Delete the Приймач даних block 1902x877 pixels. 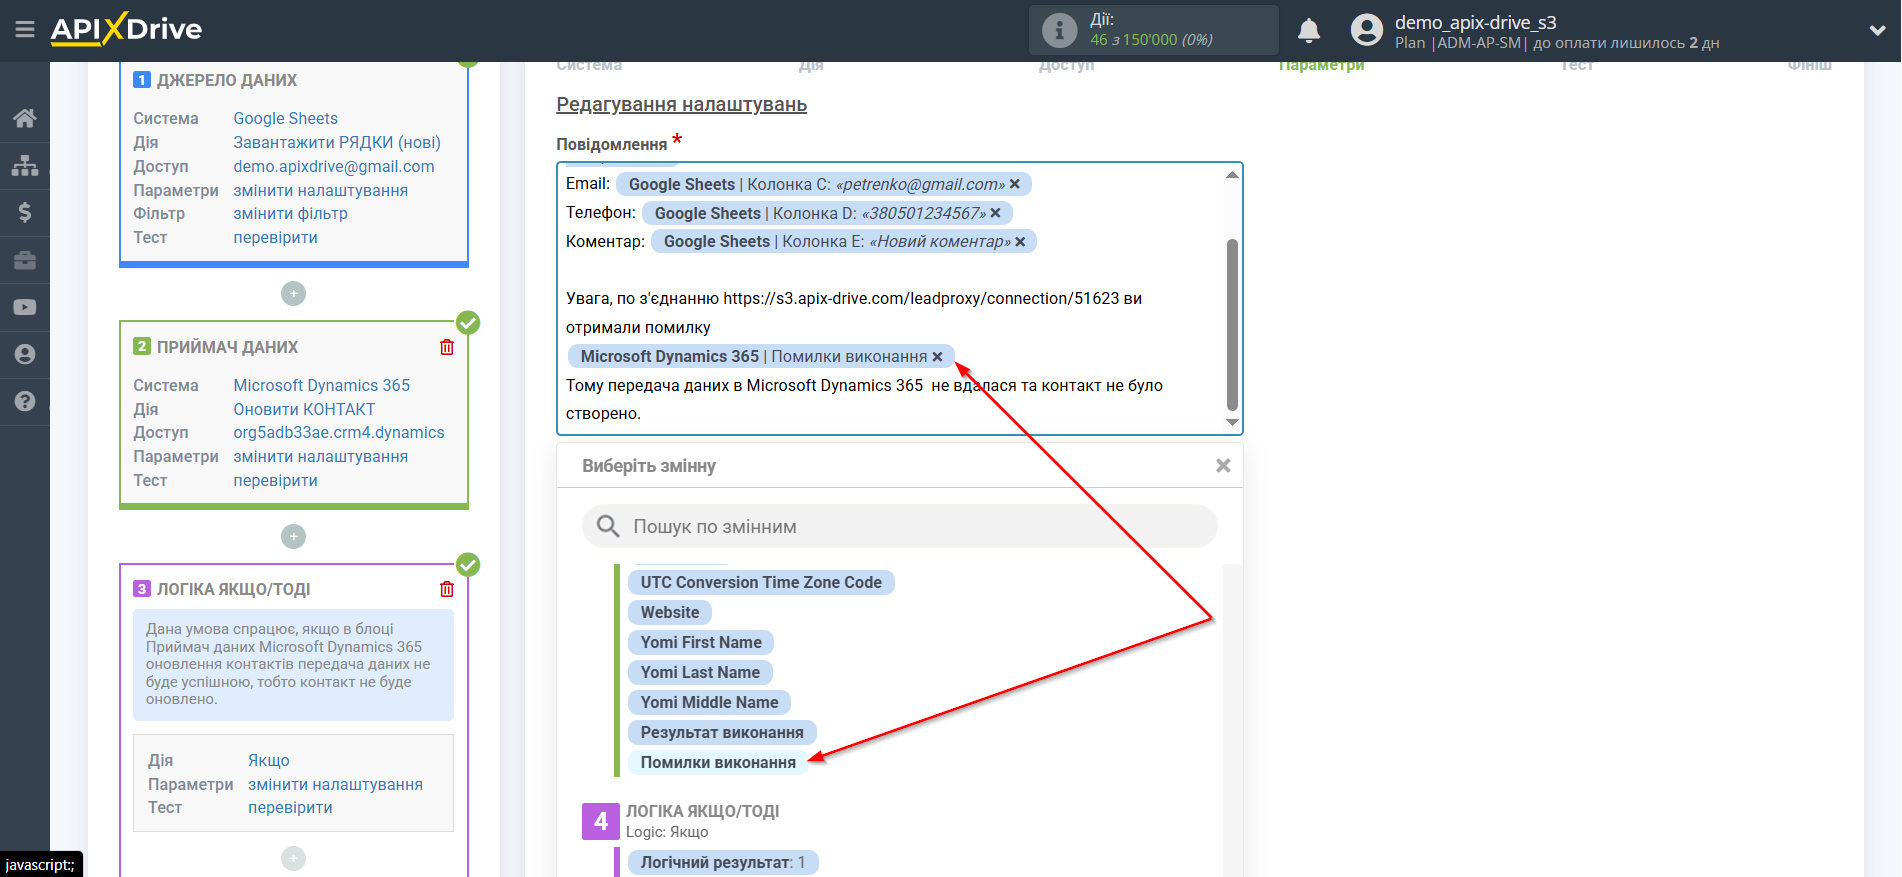pos(447,347)
